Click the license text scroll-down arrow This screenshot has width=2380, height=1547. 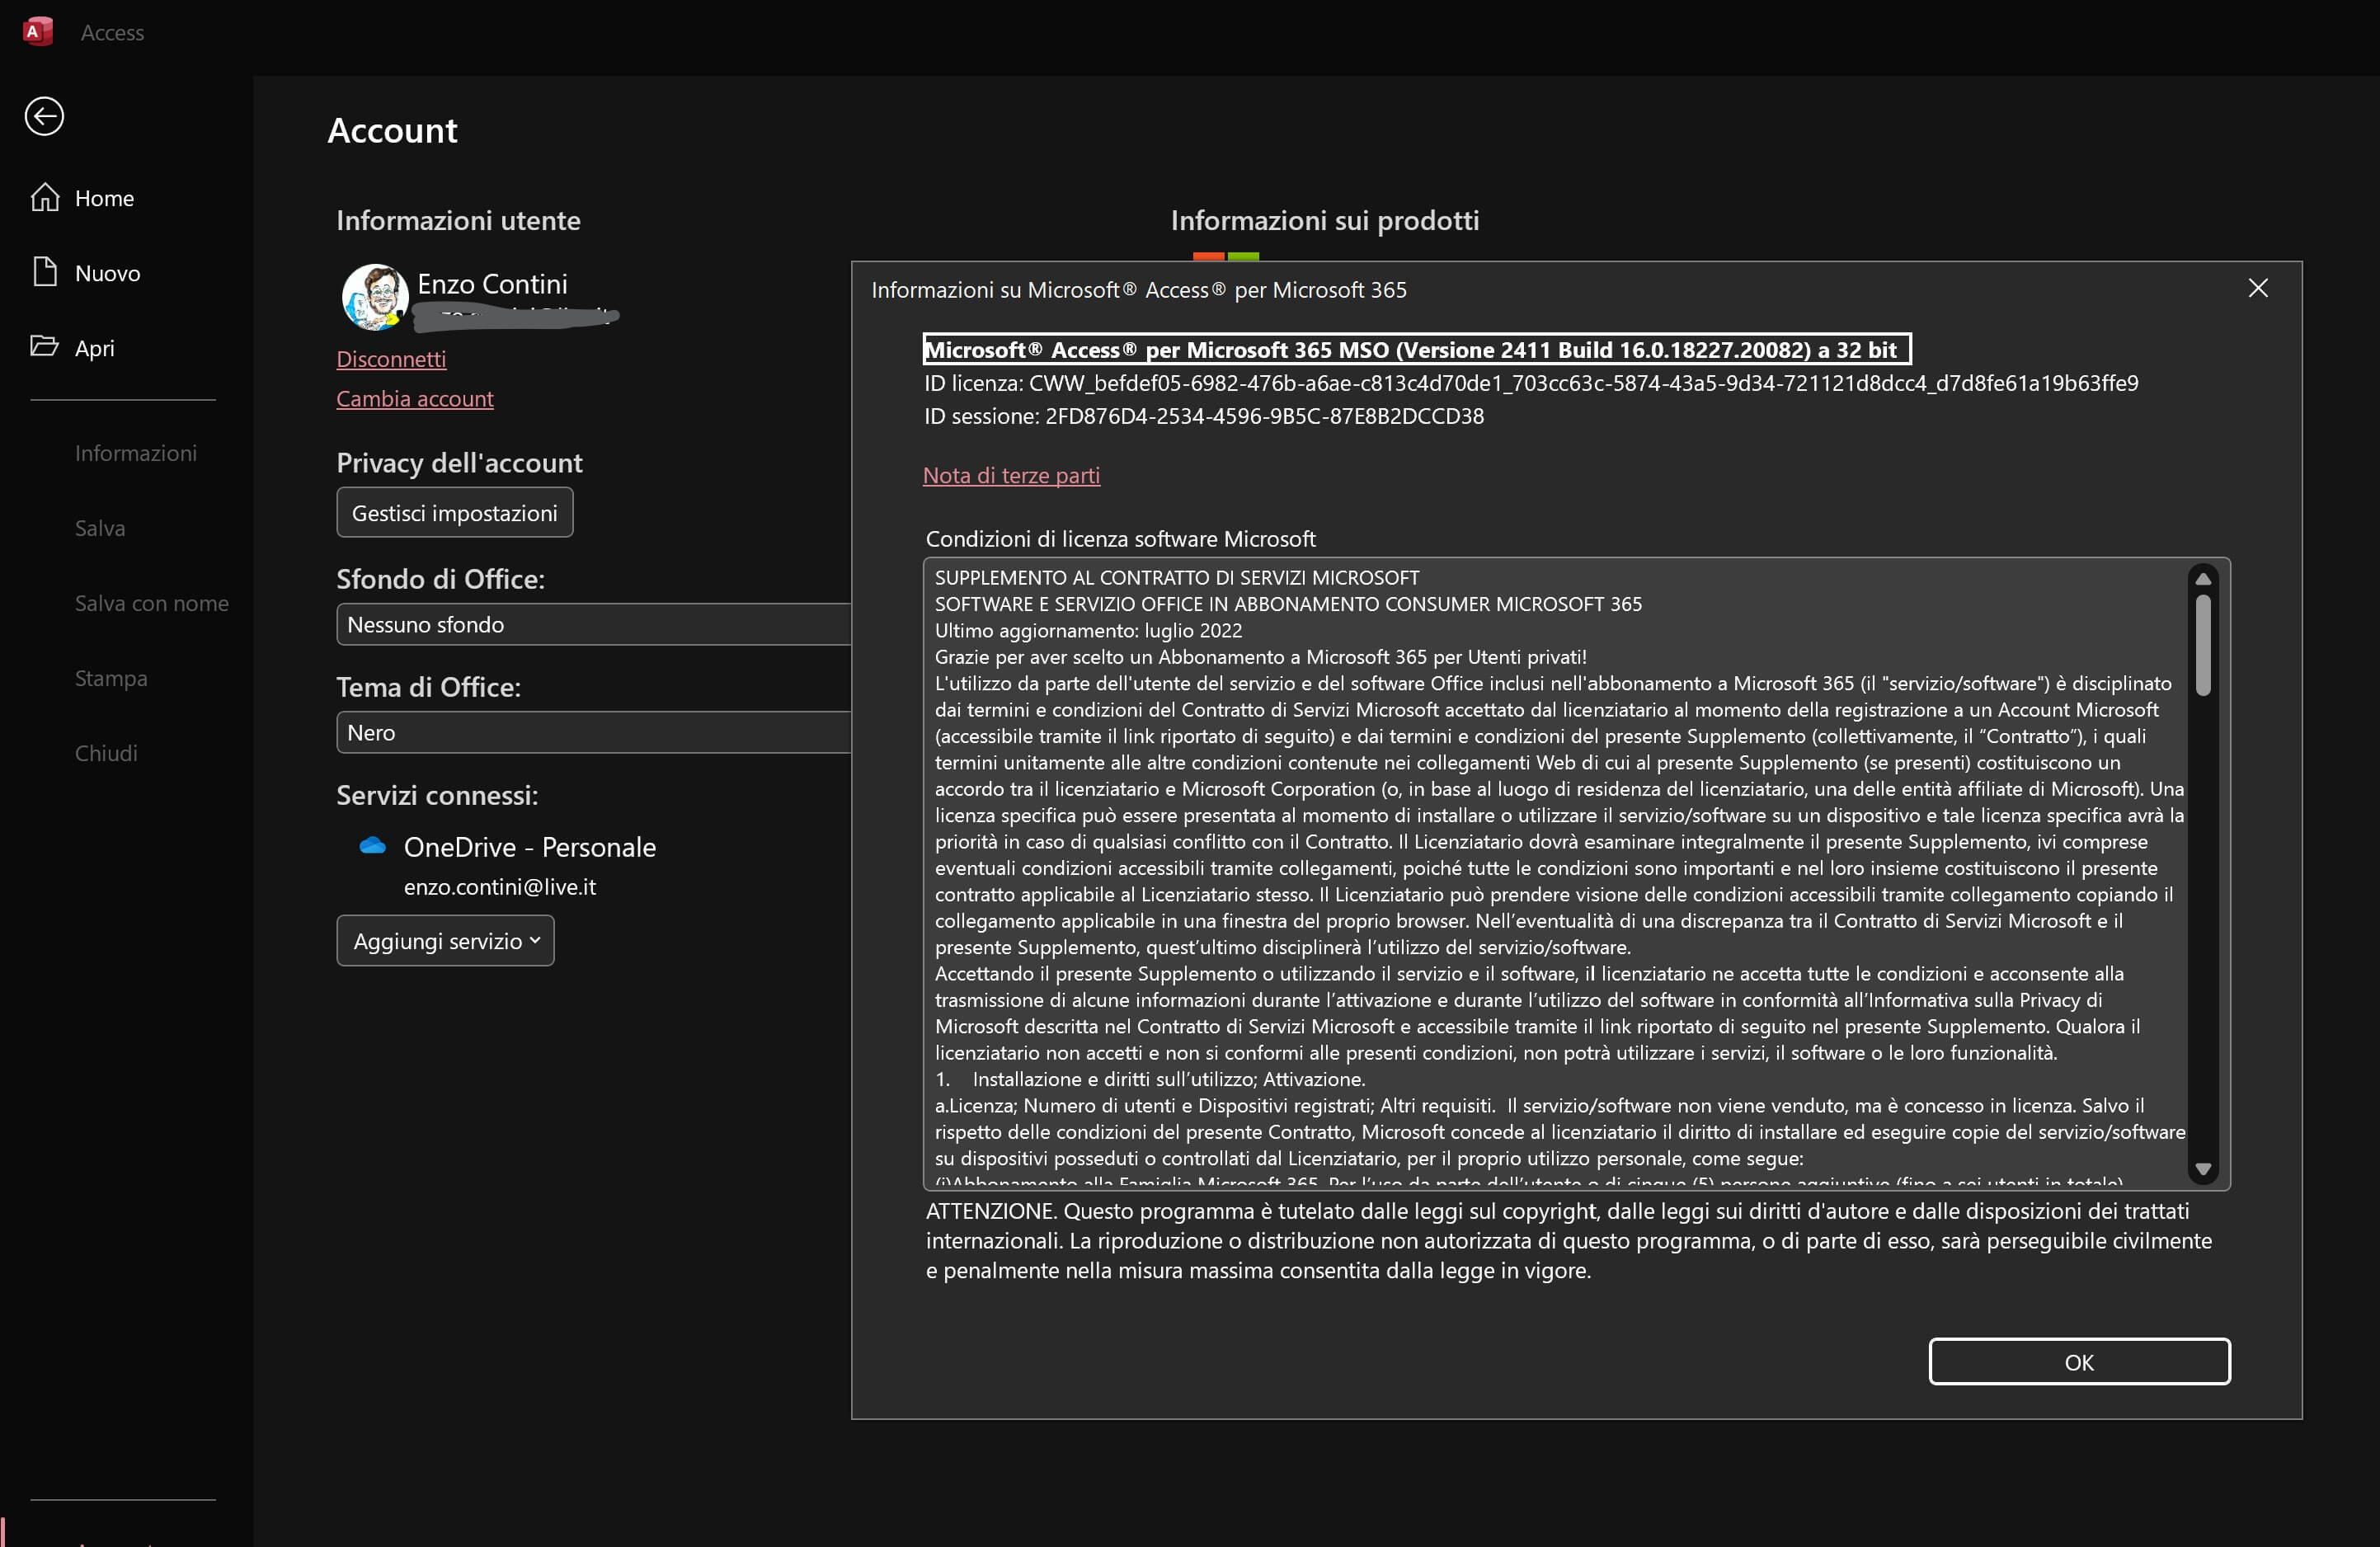(x=2203, y=1169)
